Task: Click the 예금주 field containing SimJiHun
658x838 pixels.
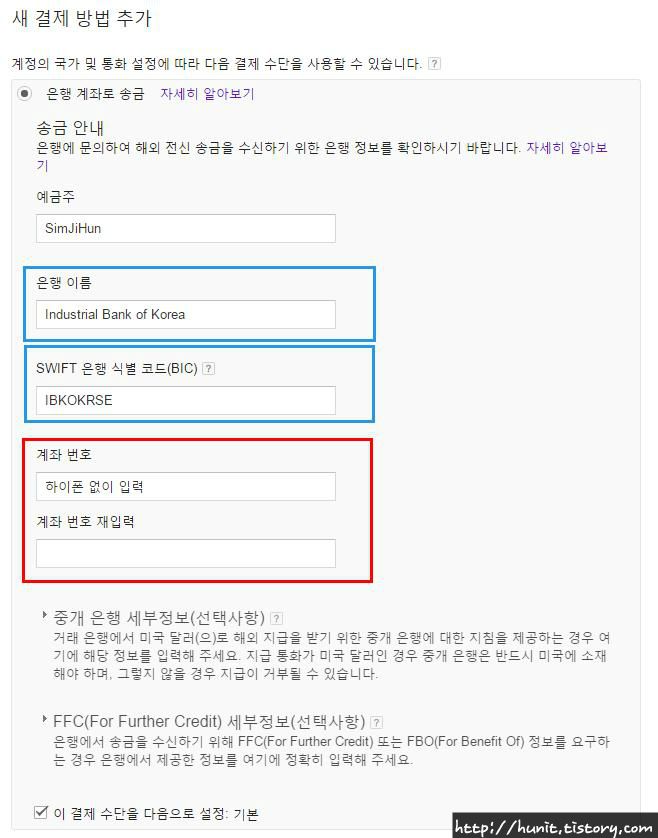Action: pos(186,229)
